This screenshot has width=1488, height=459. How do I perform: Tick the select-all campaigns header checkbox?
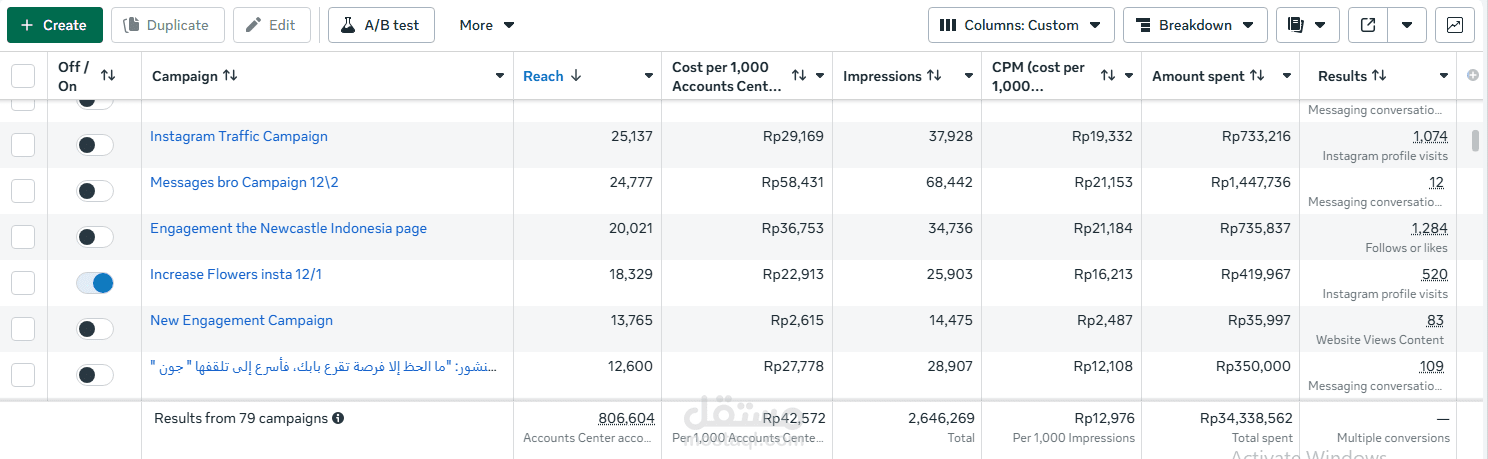click(23, 76)
